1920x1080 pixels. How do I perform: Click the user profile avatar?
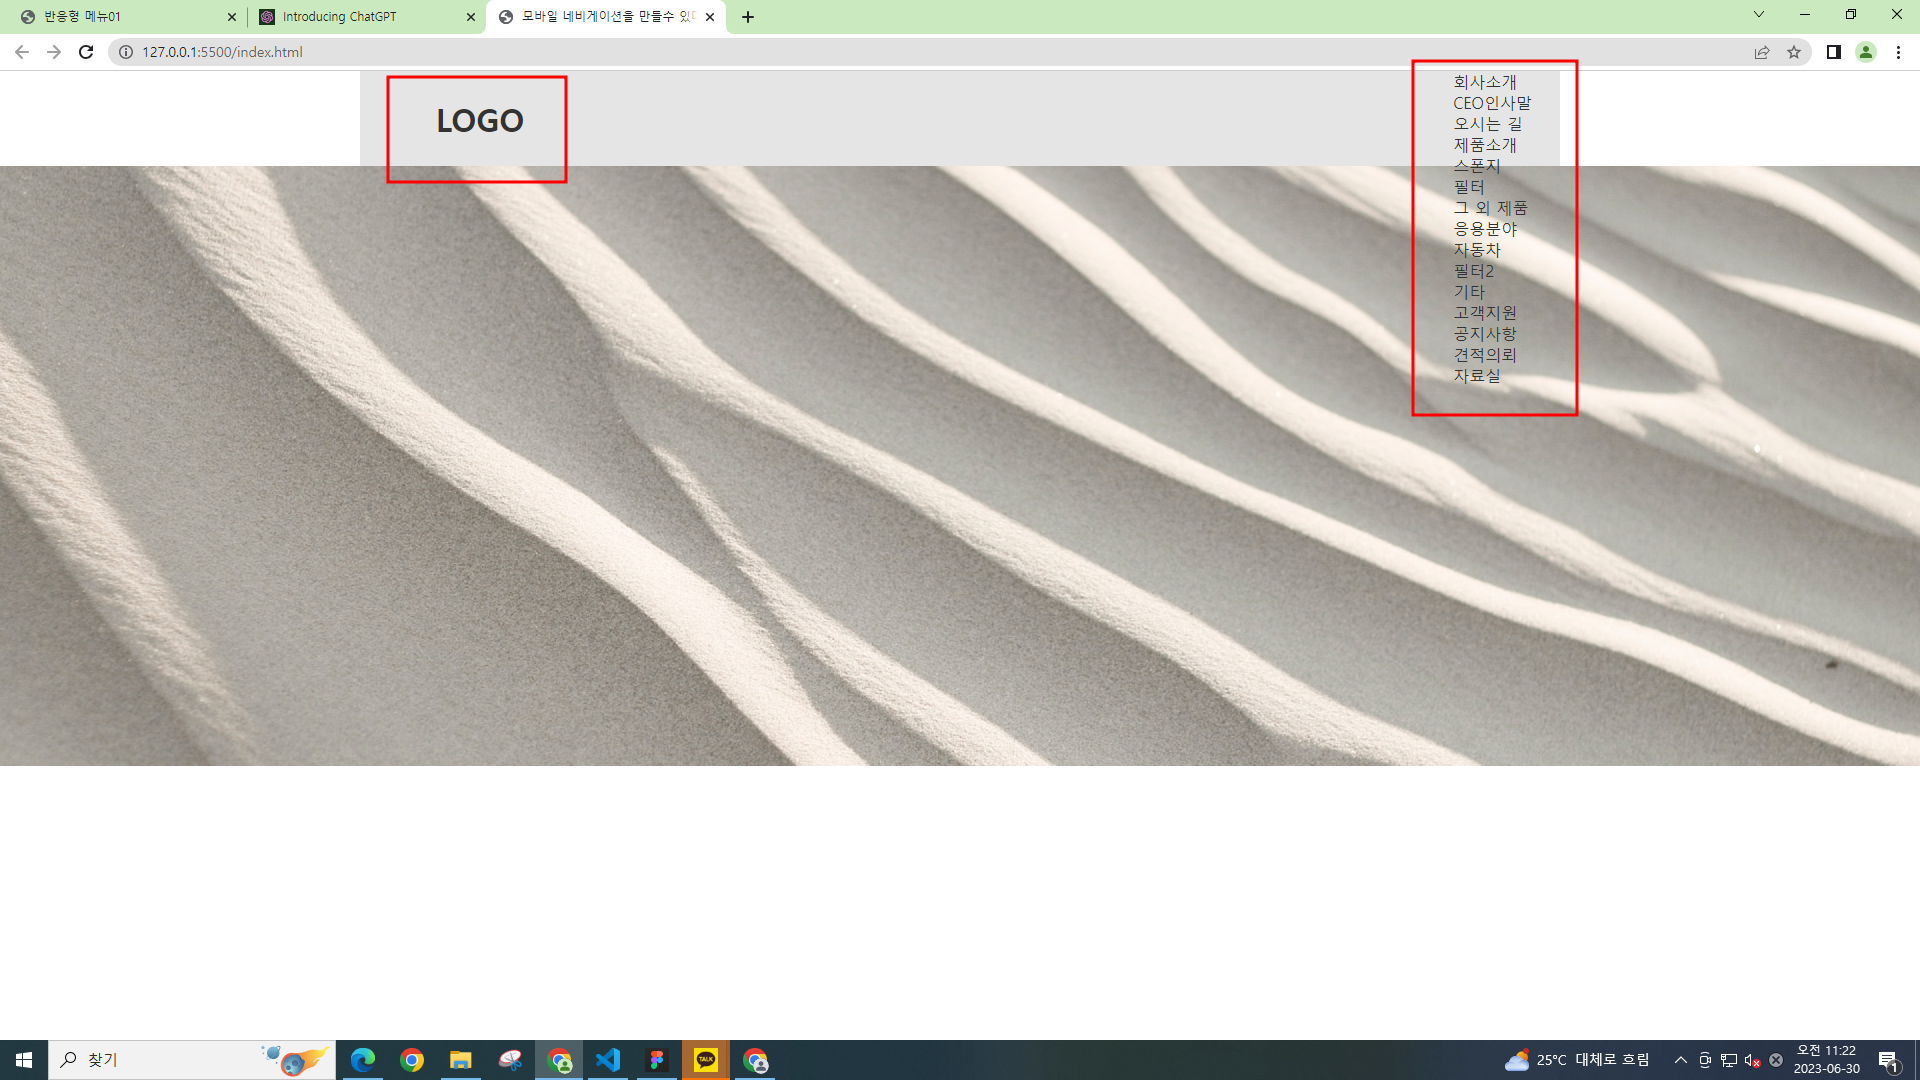(1865, 52)
